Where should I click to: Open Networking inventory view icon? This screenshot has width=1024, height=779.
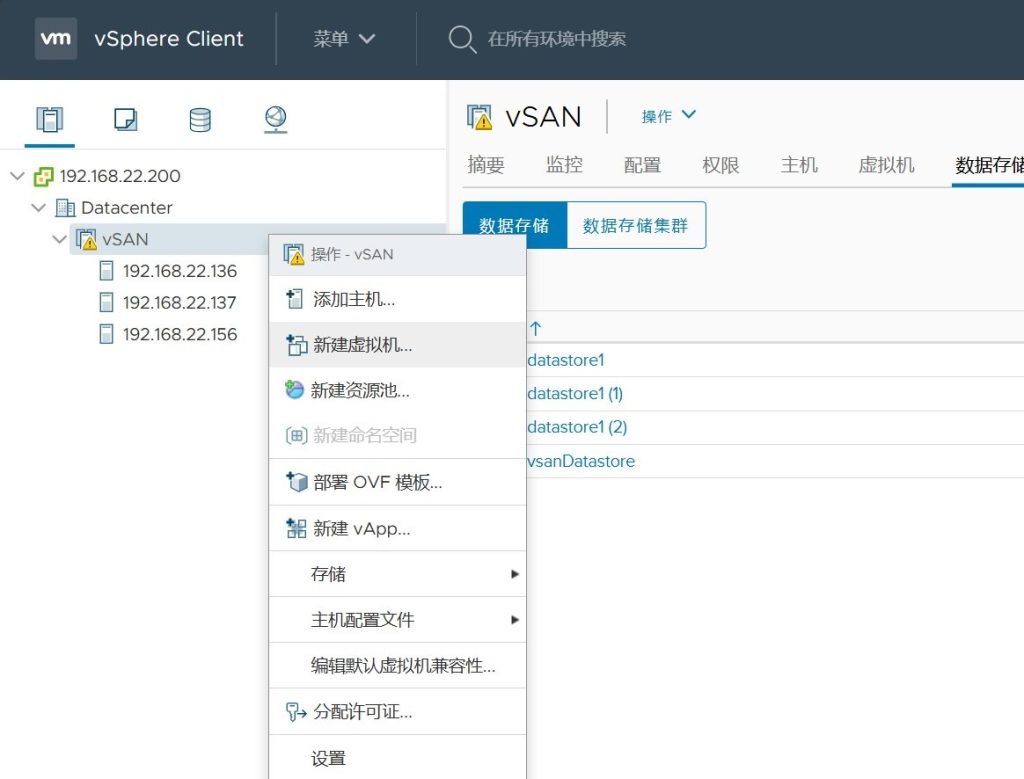[x=276, y=119]
